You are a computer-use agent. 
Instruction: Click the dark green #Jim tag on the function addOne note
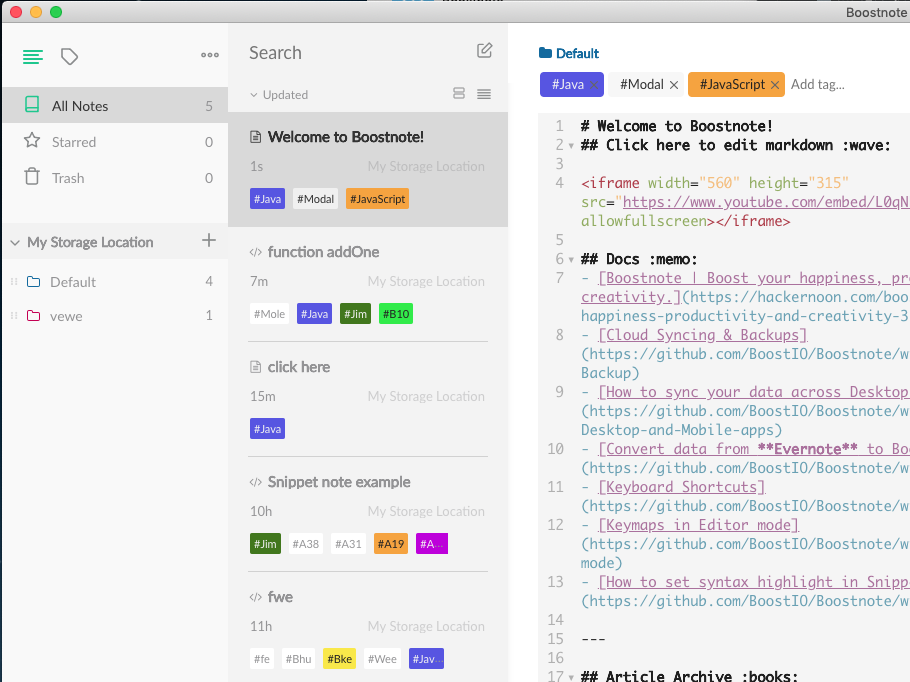(355, 314)
